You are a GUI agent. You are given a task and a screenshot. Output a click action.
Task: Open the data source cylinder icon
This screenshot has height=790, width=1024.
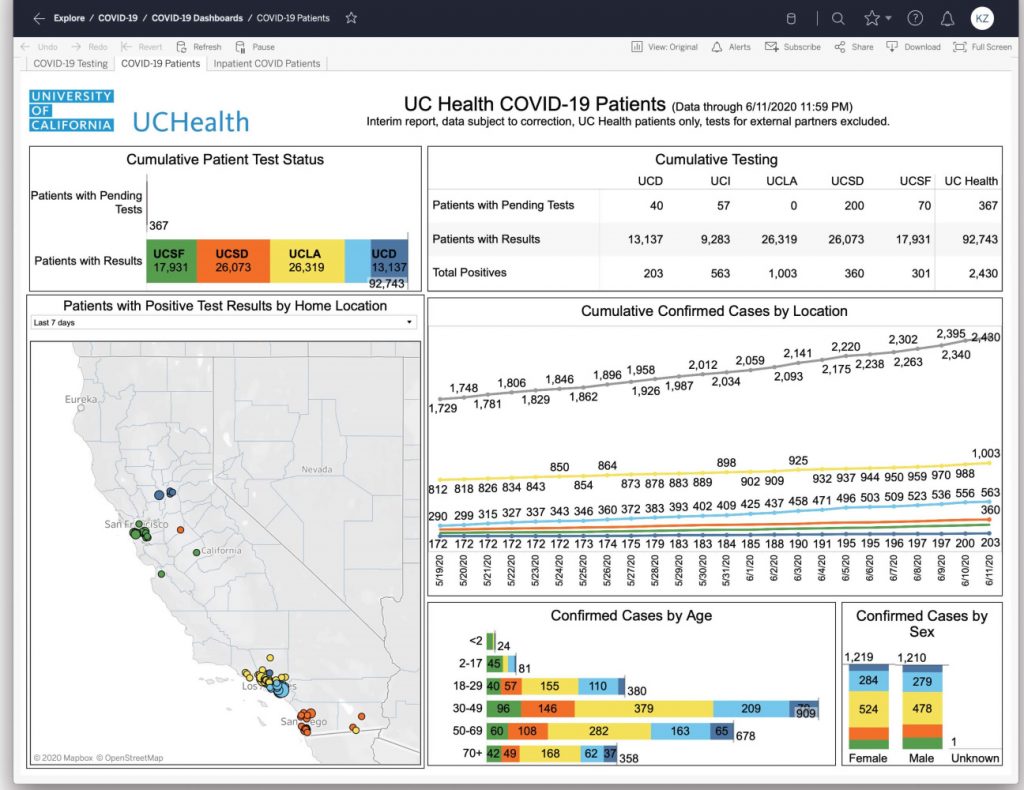coord(791,18)
